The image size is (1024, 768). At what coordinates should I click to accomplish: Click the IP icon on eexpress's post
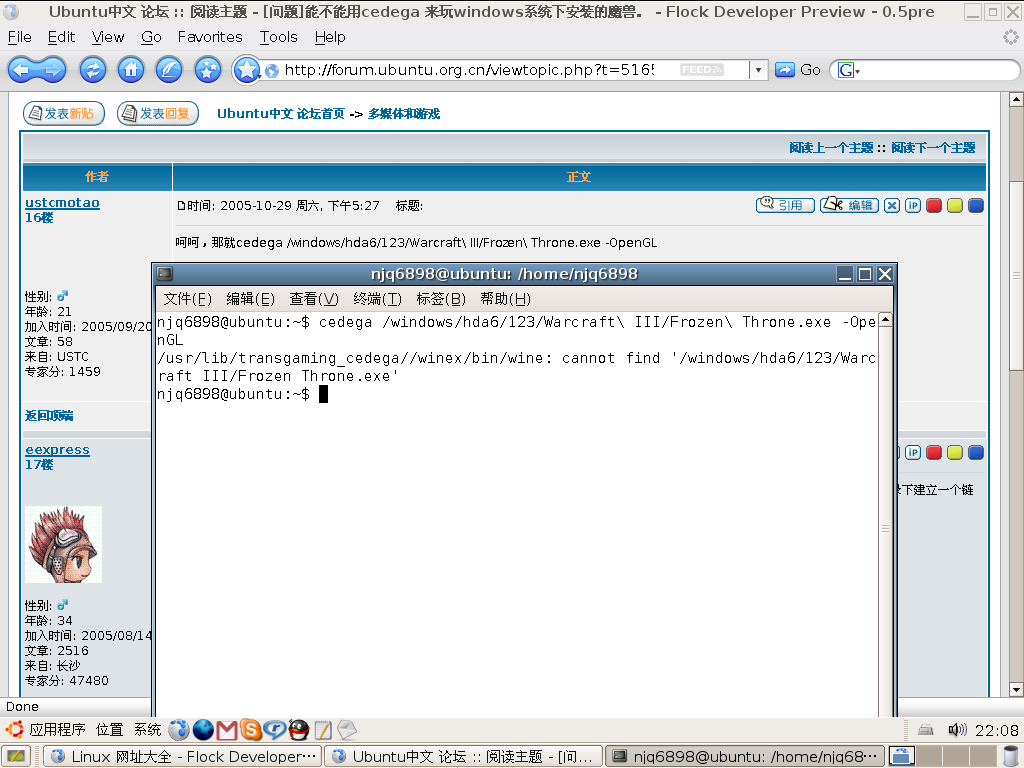pyautogui.click(x=913, y=453)
